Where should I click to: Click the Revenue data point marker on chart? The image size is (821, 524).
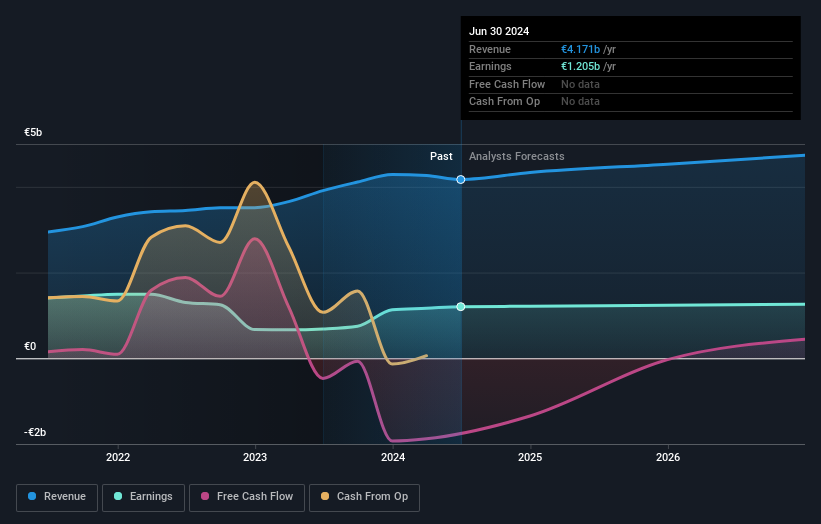[x=461, y=180]
